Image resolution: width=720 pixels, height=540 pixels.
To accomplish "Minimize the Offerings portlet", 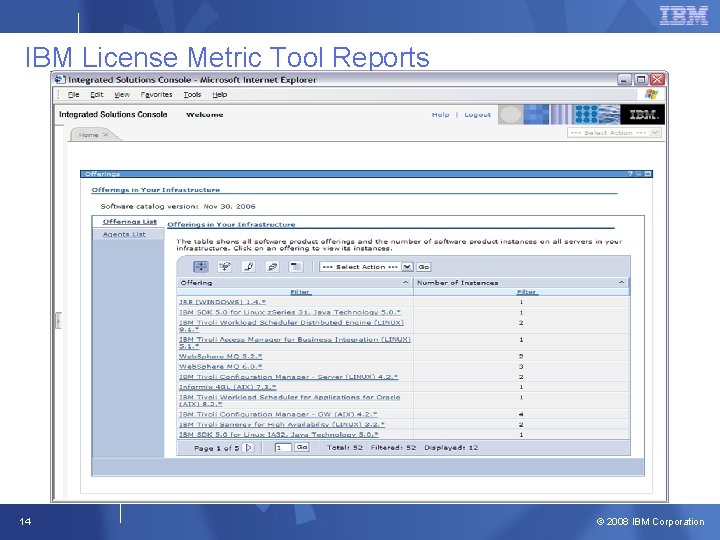I will tap(639, 174).
